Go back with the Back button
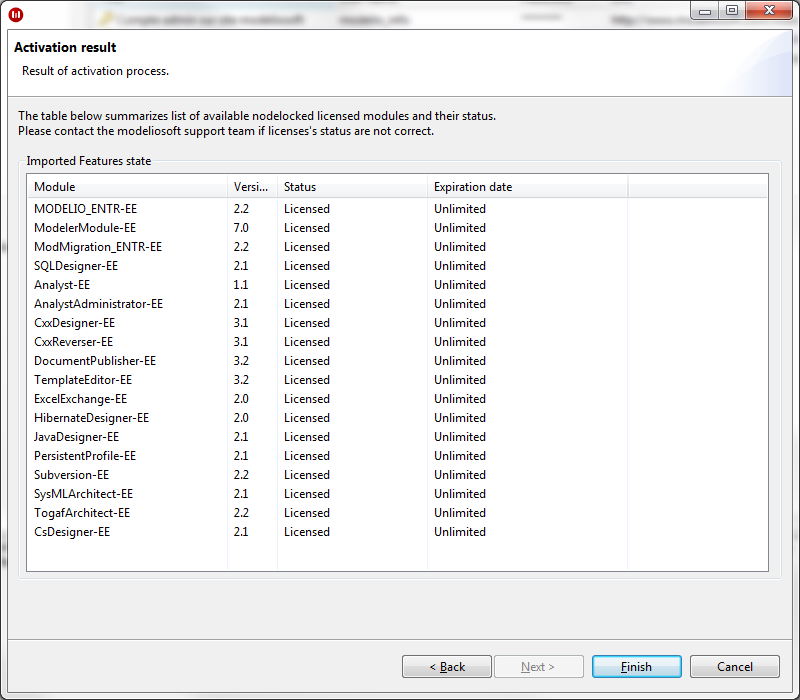Viewport: 800px width, 700px height. pyautogui.click(x=446, y=666)
